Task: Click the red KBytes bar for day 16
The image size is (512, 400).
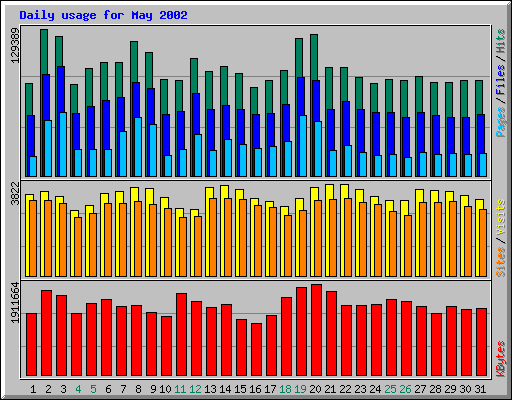Action: click(256, 349)
